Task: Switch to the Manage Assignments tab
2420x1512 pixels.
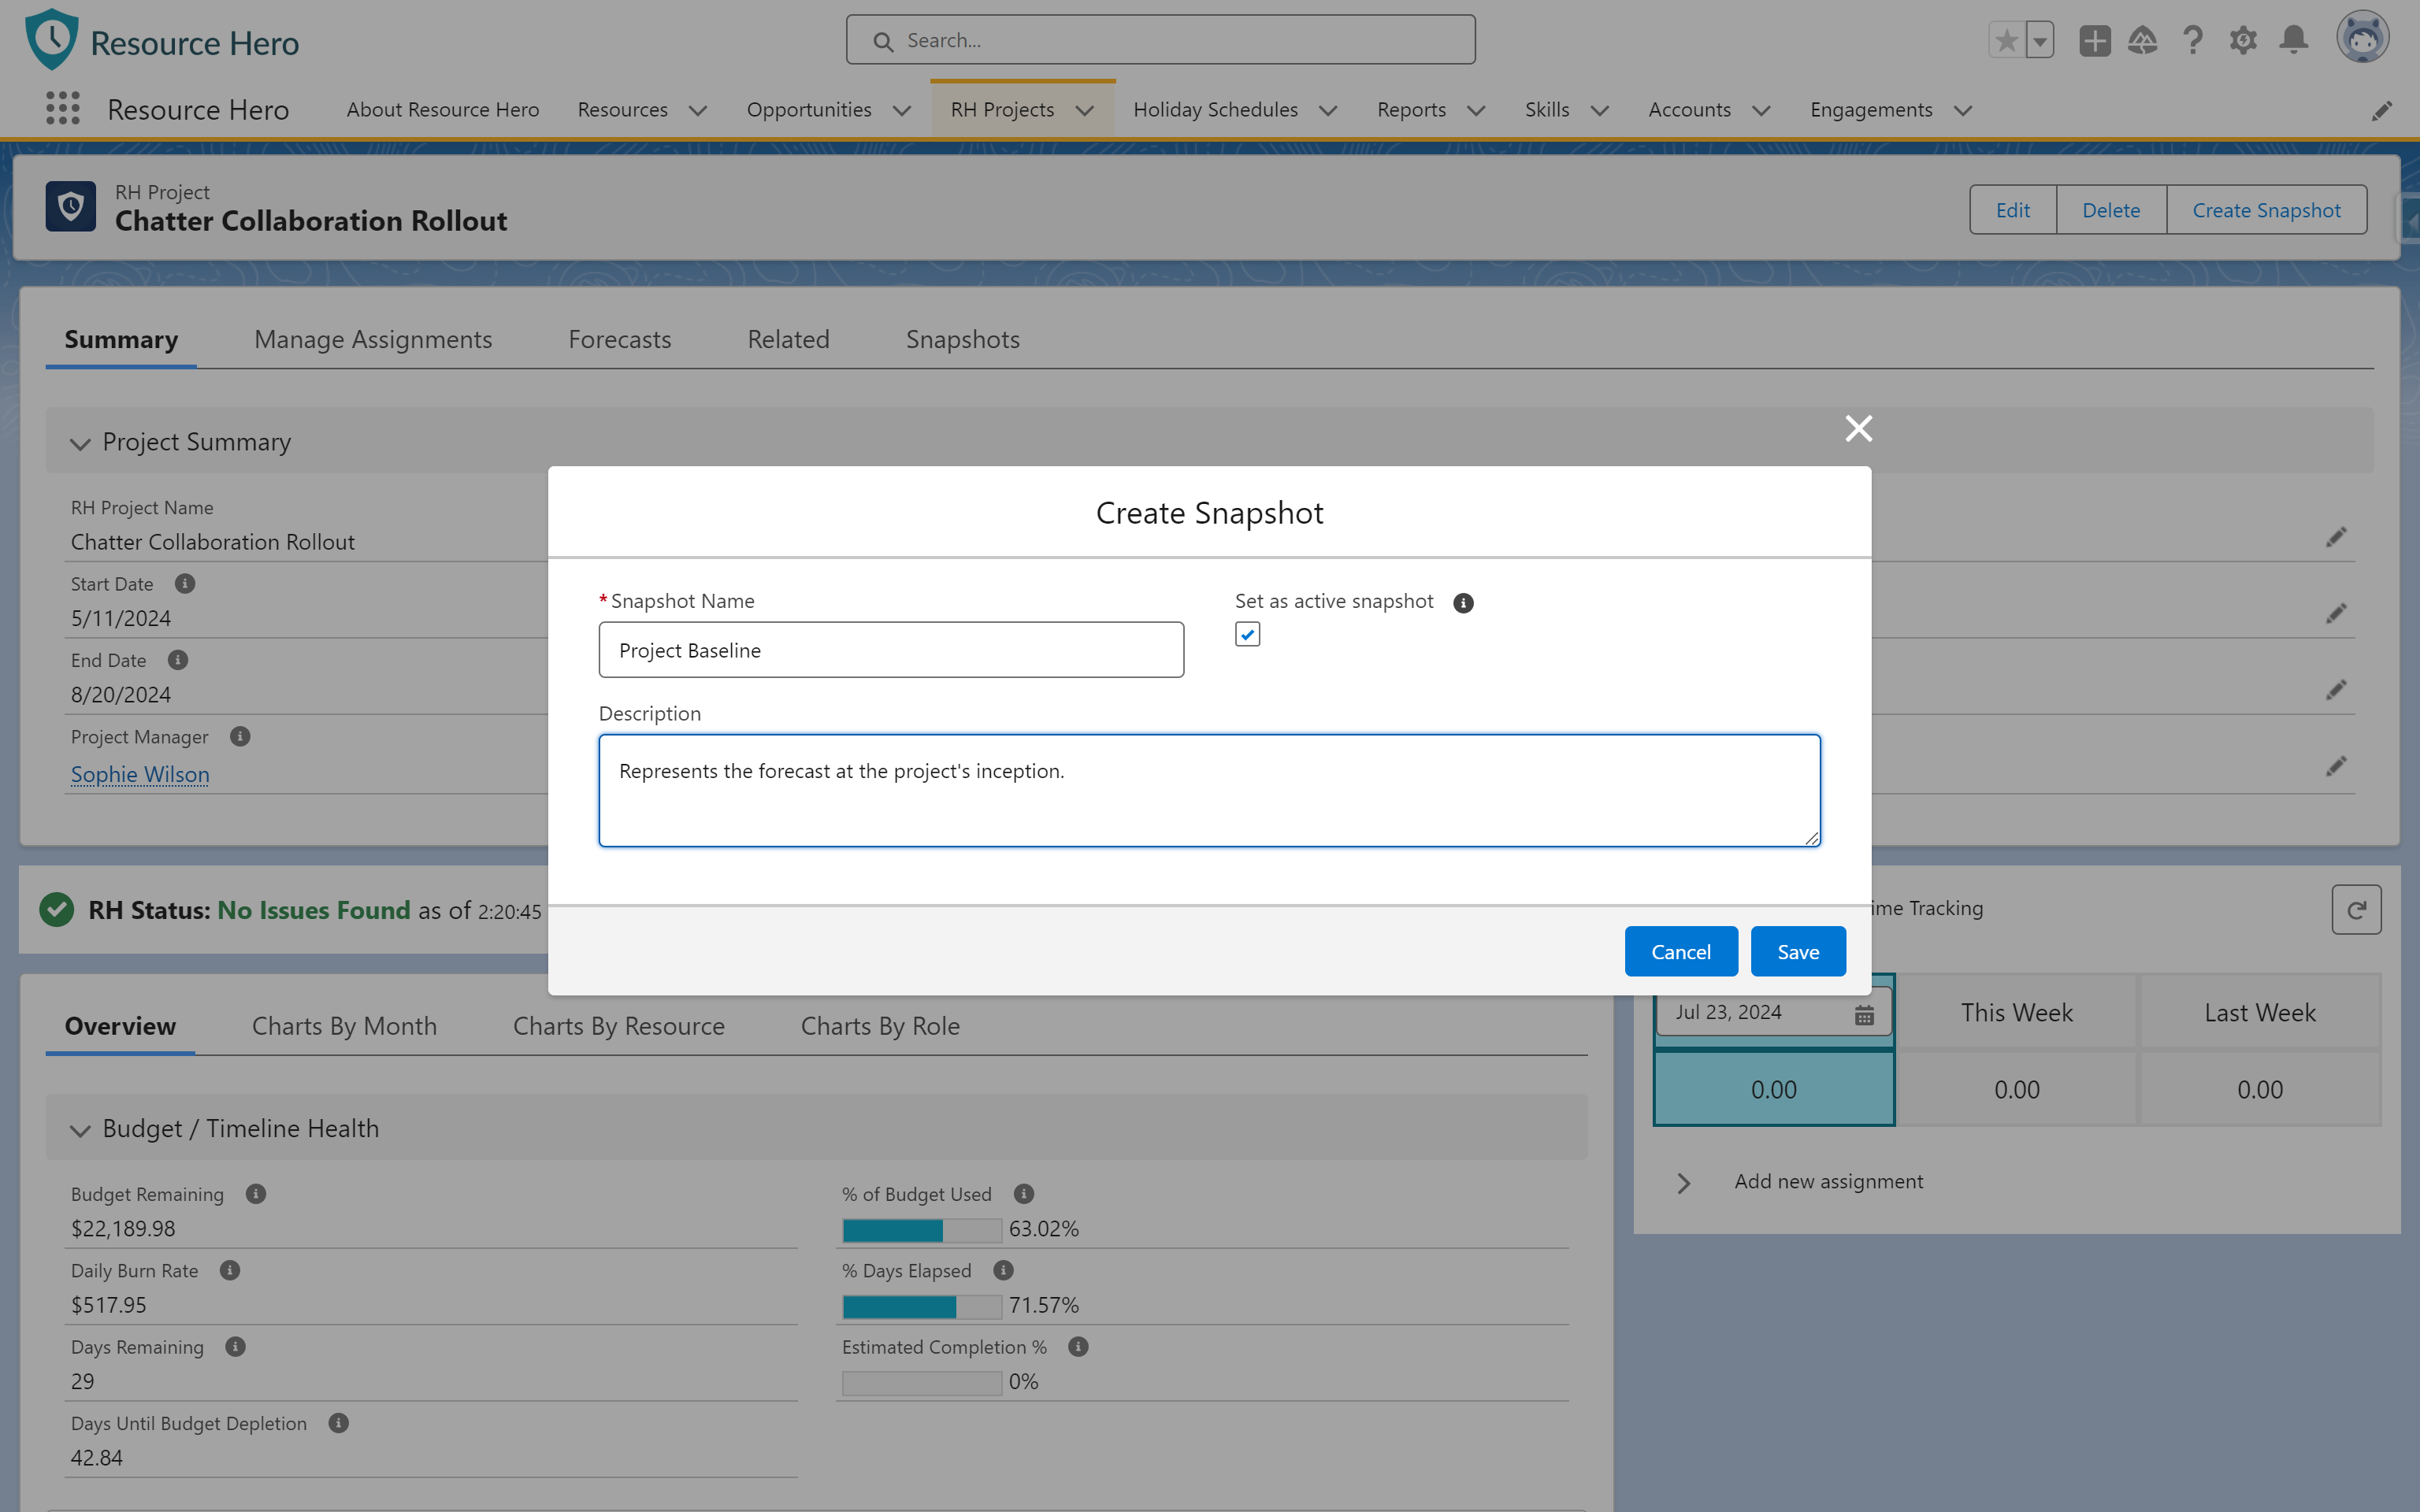Action: [x=373, y=340]
